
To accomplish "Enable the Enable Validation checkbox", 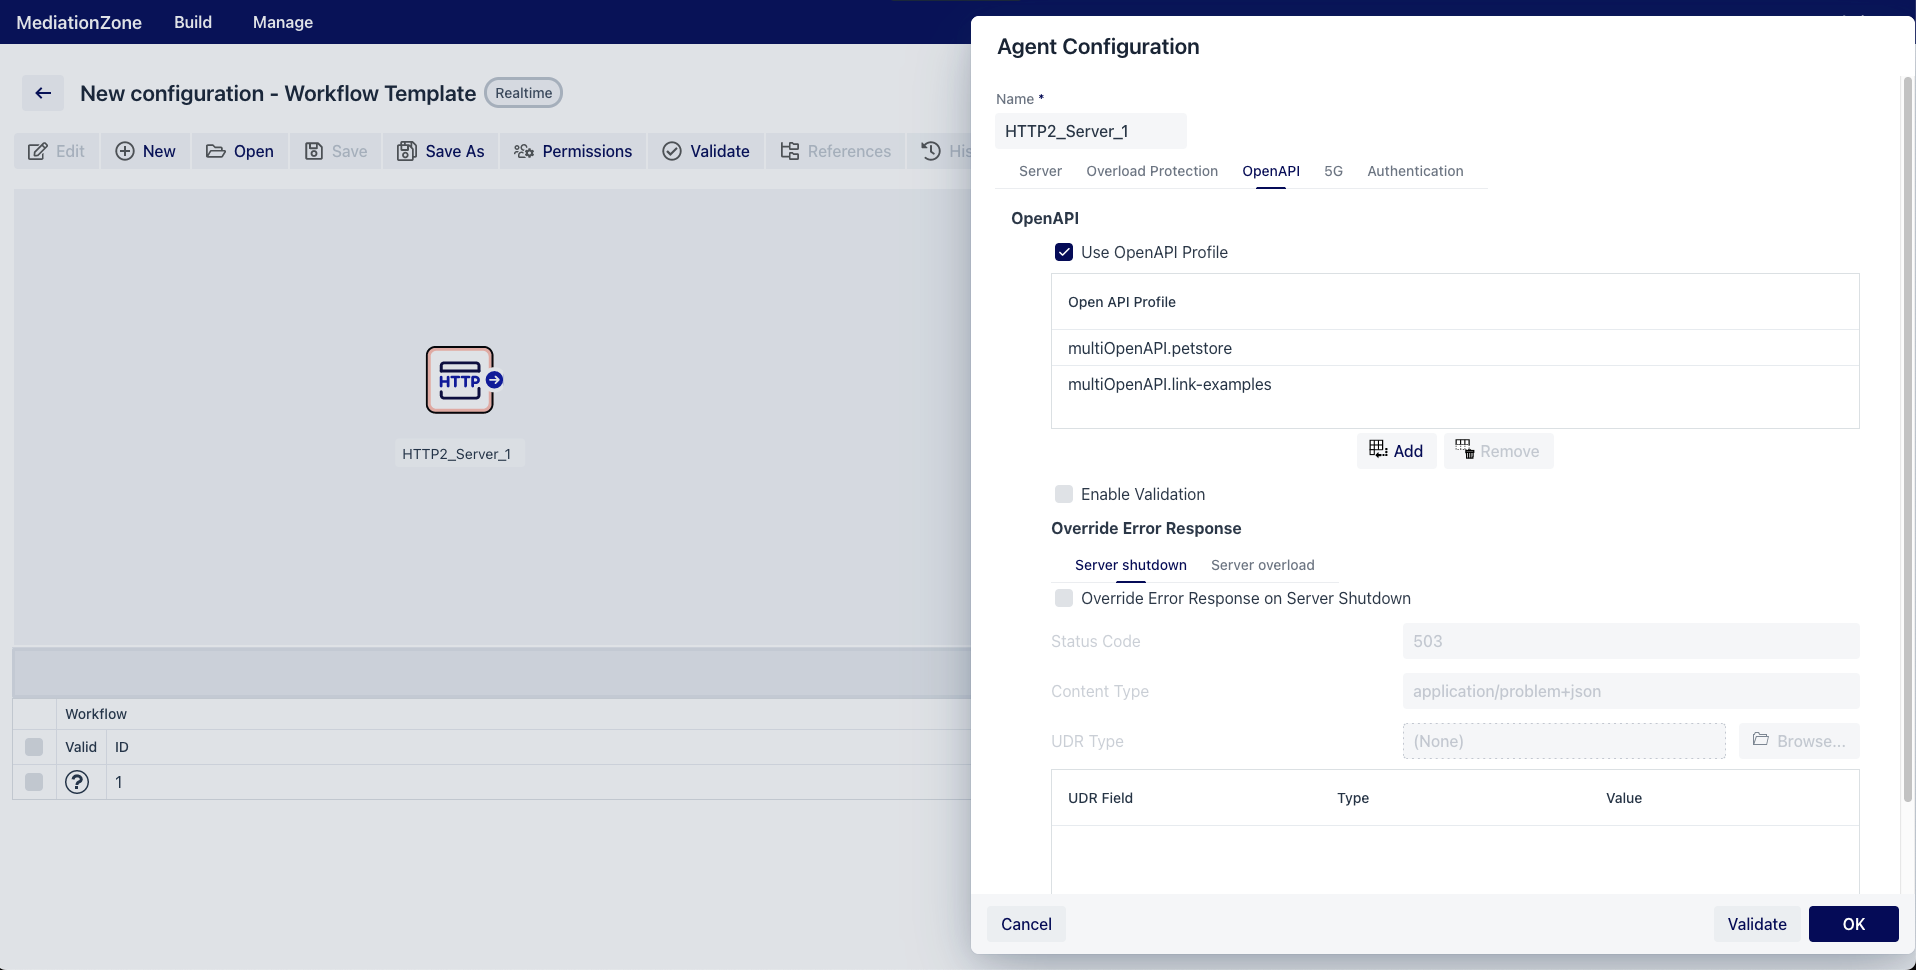I will [x=1064, y=494].
